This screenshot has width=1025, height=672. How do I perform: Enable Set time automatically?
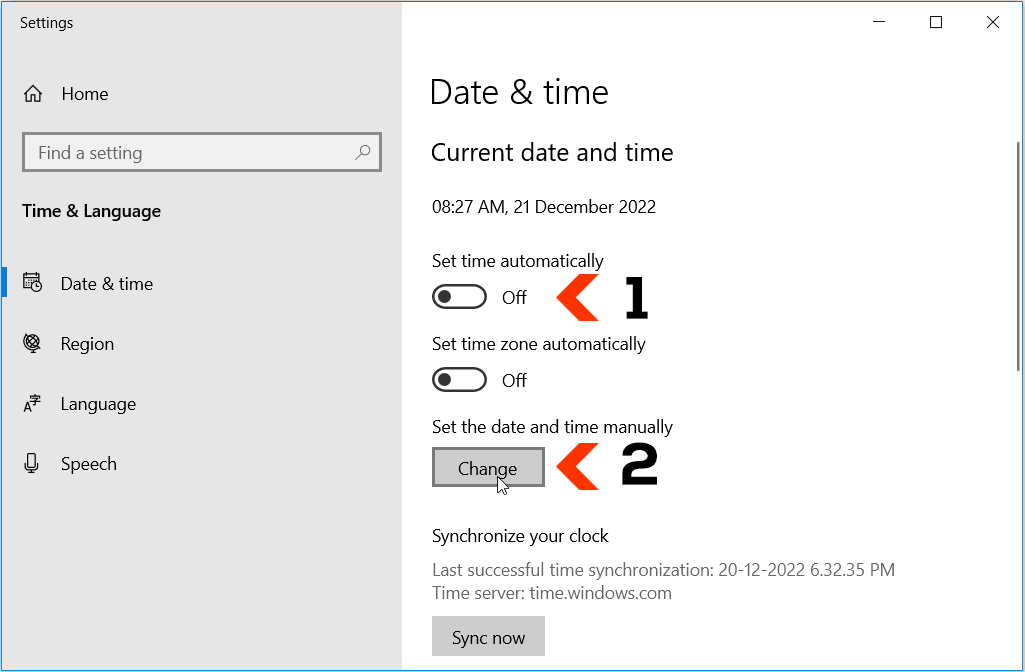(x=459, y=296)
